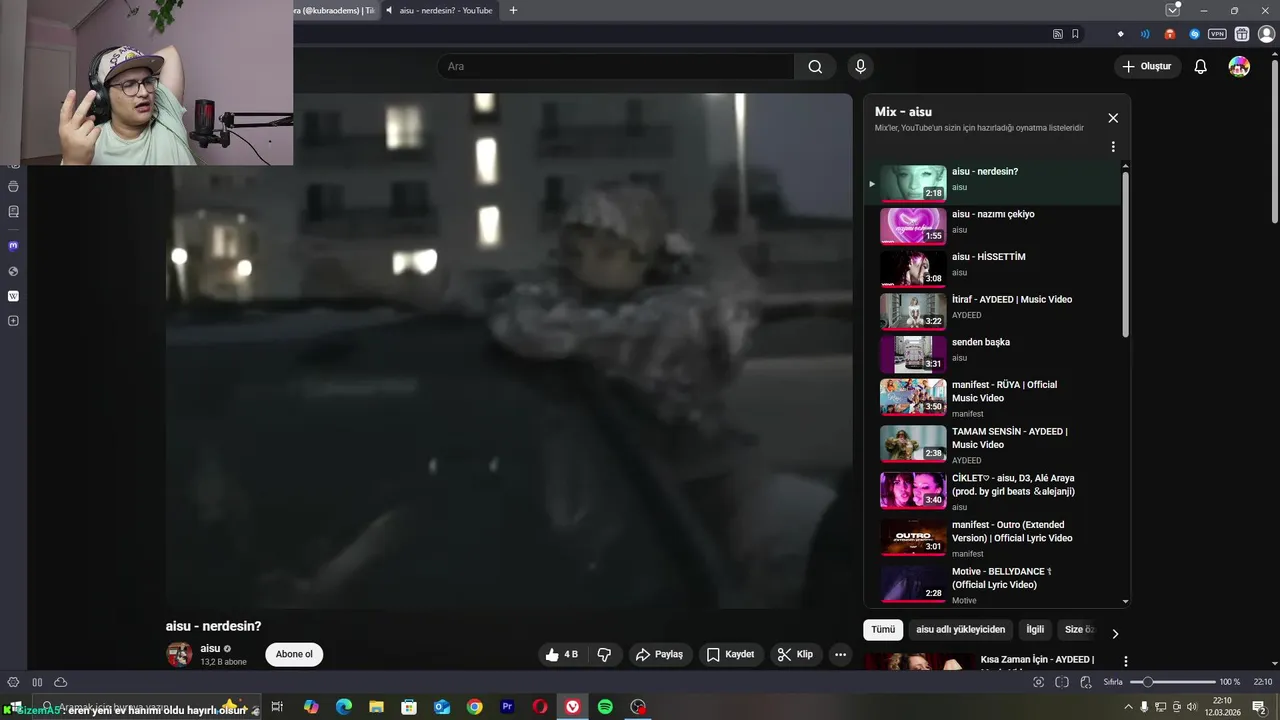Open Spotify from the taskbar
Image resolution: width=1280 pixels, height=720 pixels.
(x=605, y=707)
